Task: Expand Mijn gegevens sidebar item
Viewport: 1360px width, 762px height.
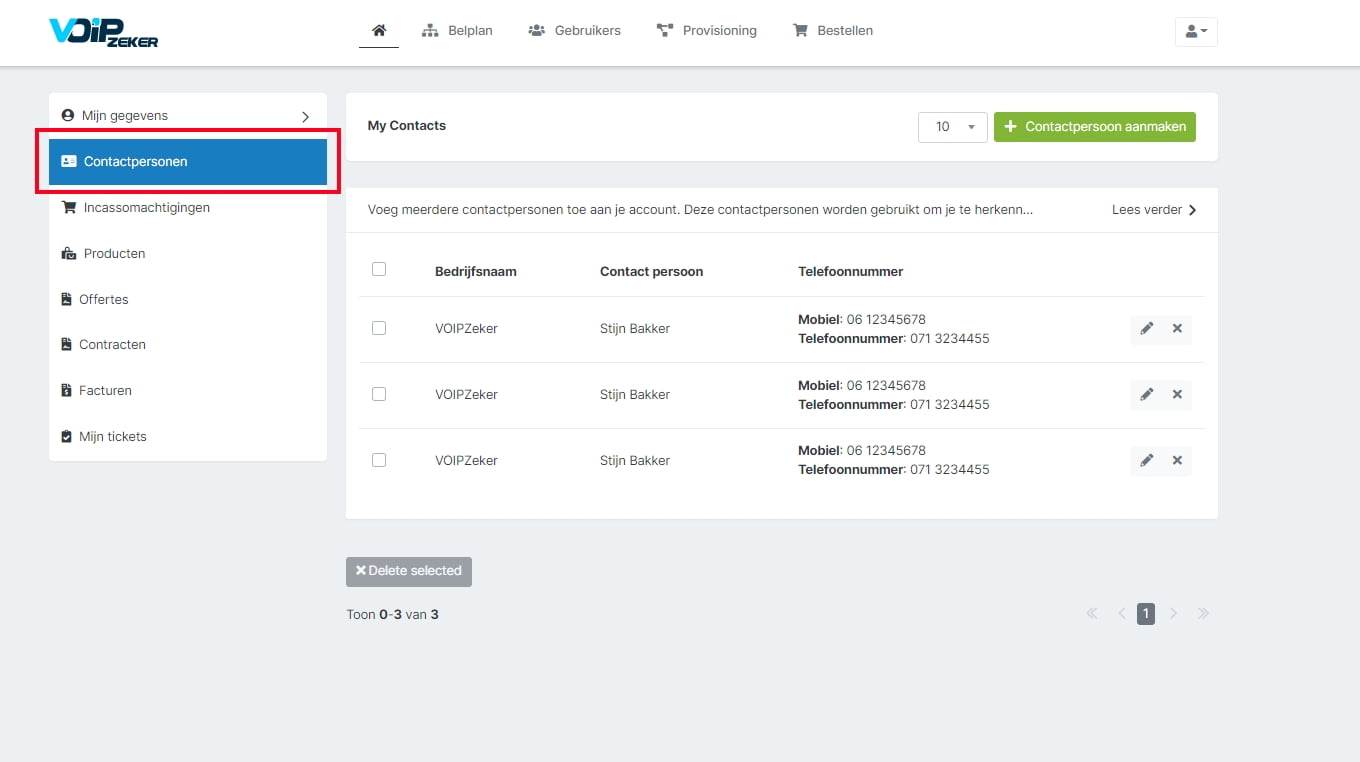Action: 188,116
